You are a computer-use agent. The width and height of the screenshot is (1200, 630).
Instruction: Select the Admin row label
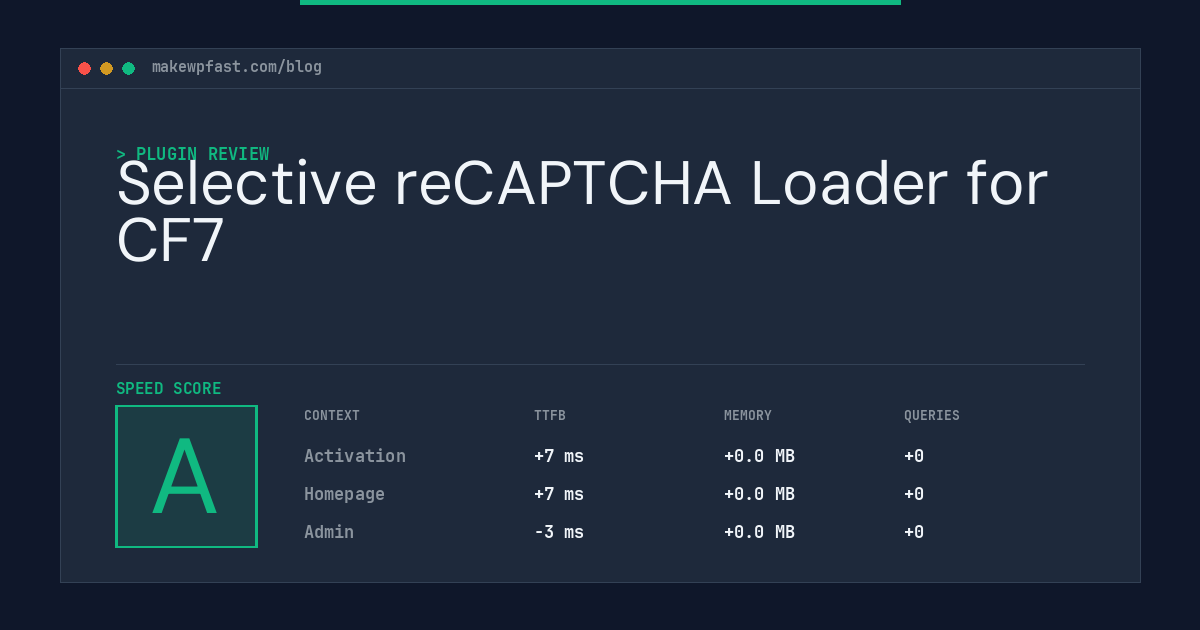[329, 532]
